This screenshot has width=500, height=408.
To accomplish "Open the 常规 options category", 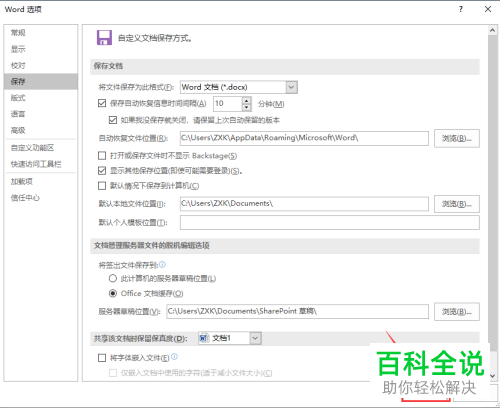I will click(x=41, y=33).
